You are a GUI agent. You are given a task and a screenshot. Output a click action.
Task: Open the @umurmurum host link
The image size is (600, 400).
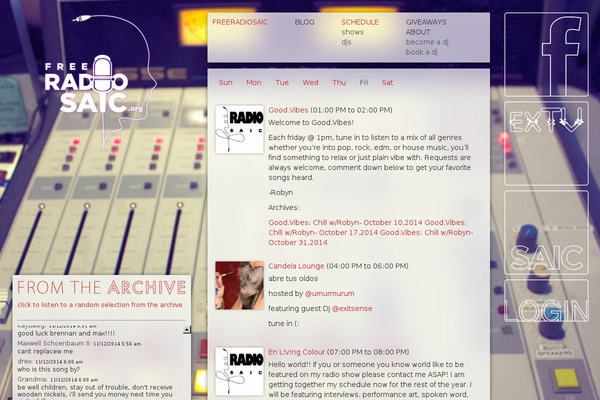(329, 294)
